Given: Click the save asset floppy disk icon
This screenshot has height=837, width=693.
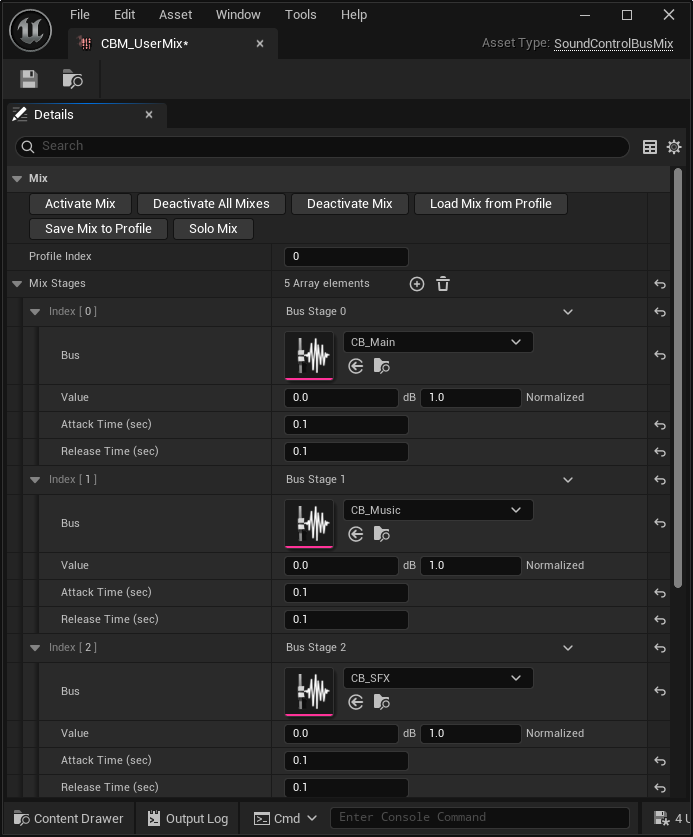Looking at the screenshot, I should pyautogui.click(x=29, y=79).
